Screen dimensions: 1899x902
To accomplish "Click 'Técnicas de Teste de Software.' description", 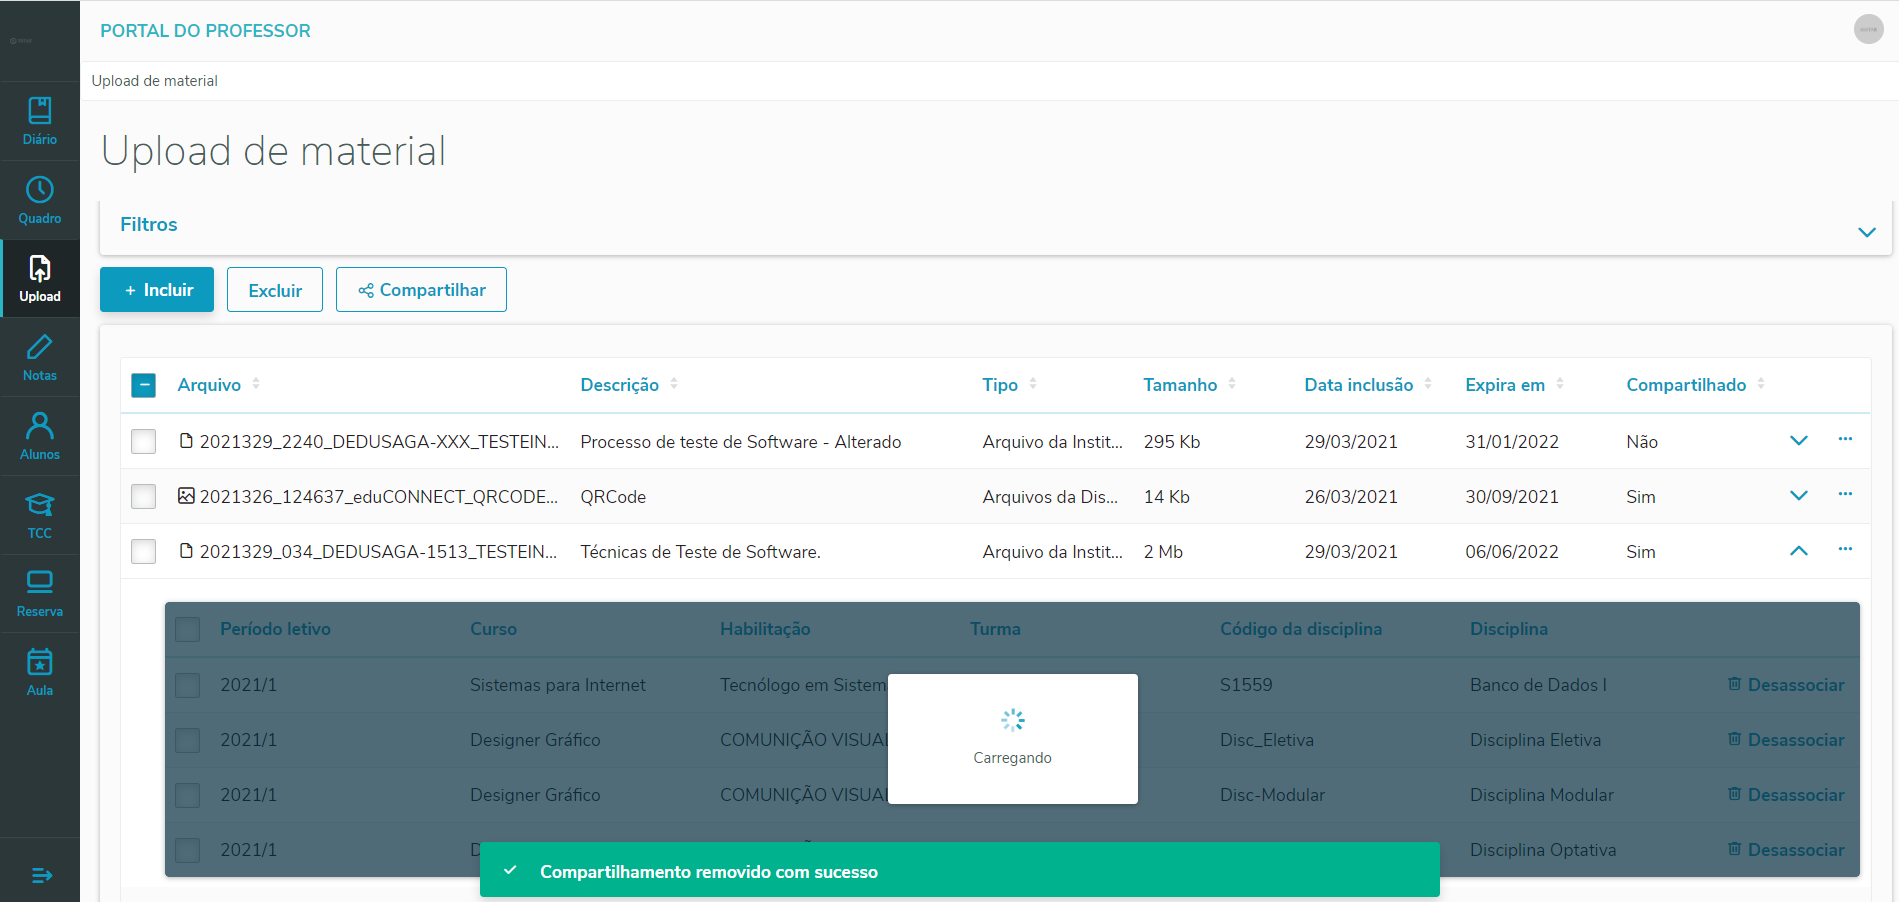I will 701,552.
